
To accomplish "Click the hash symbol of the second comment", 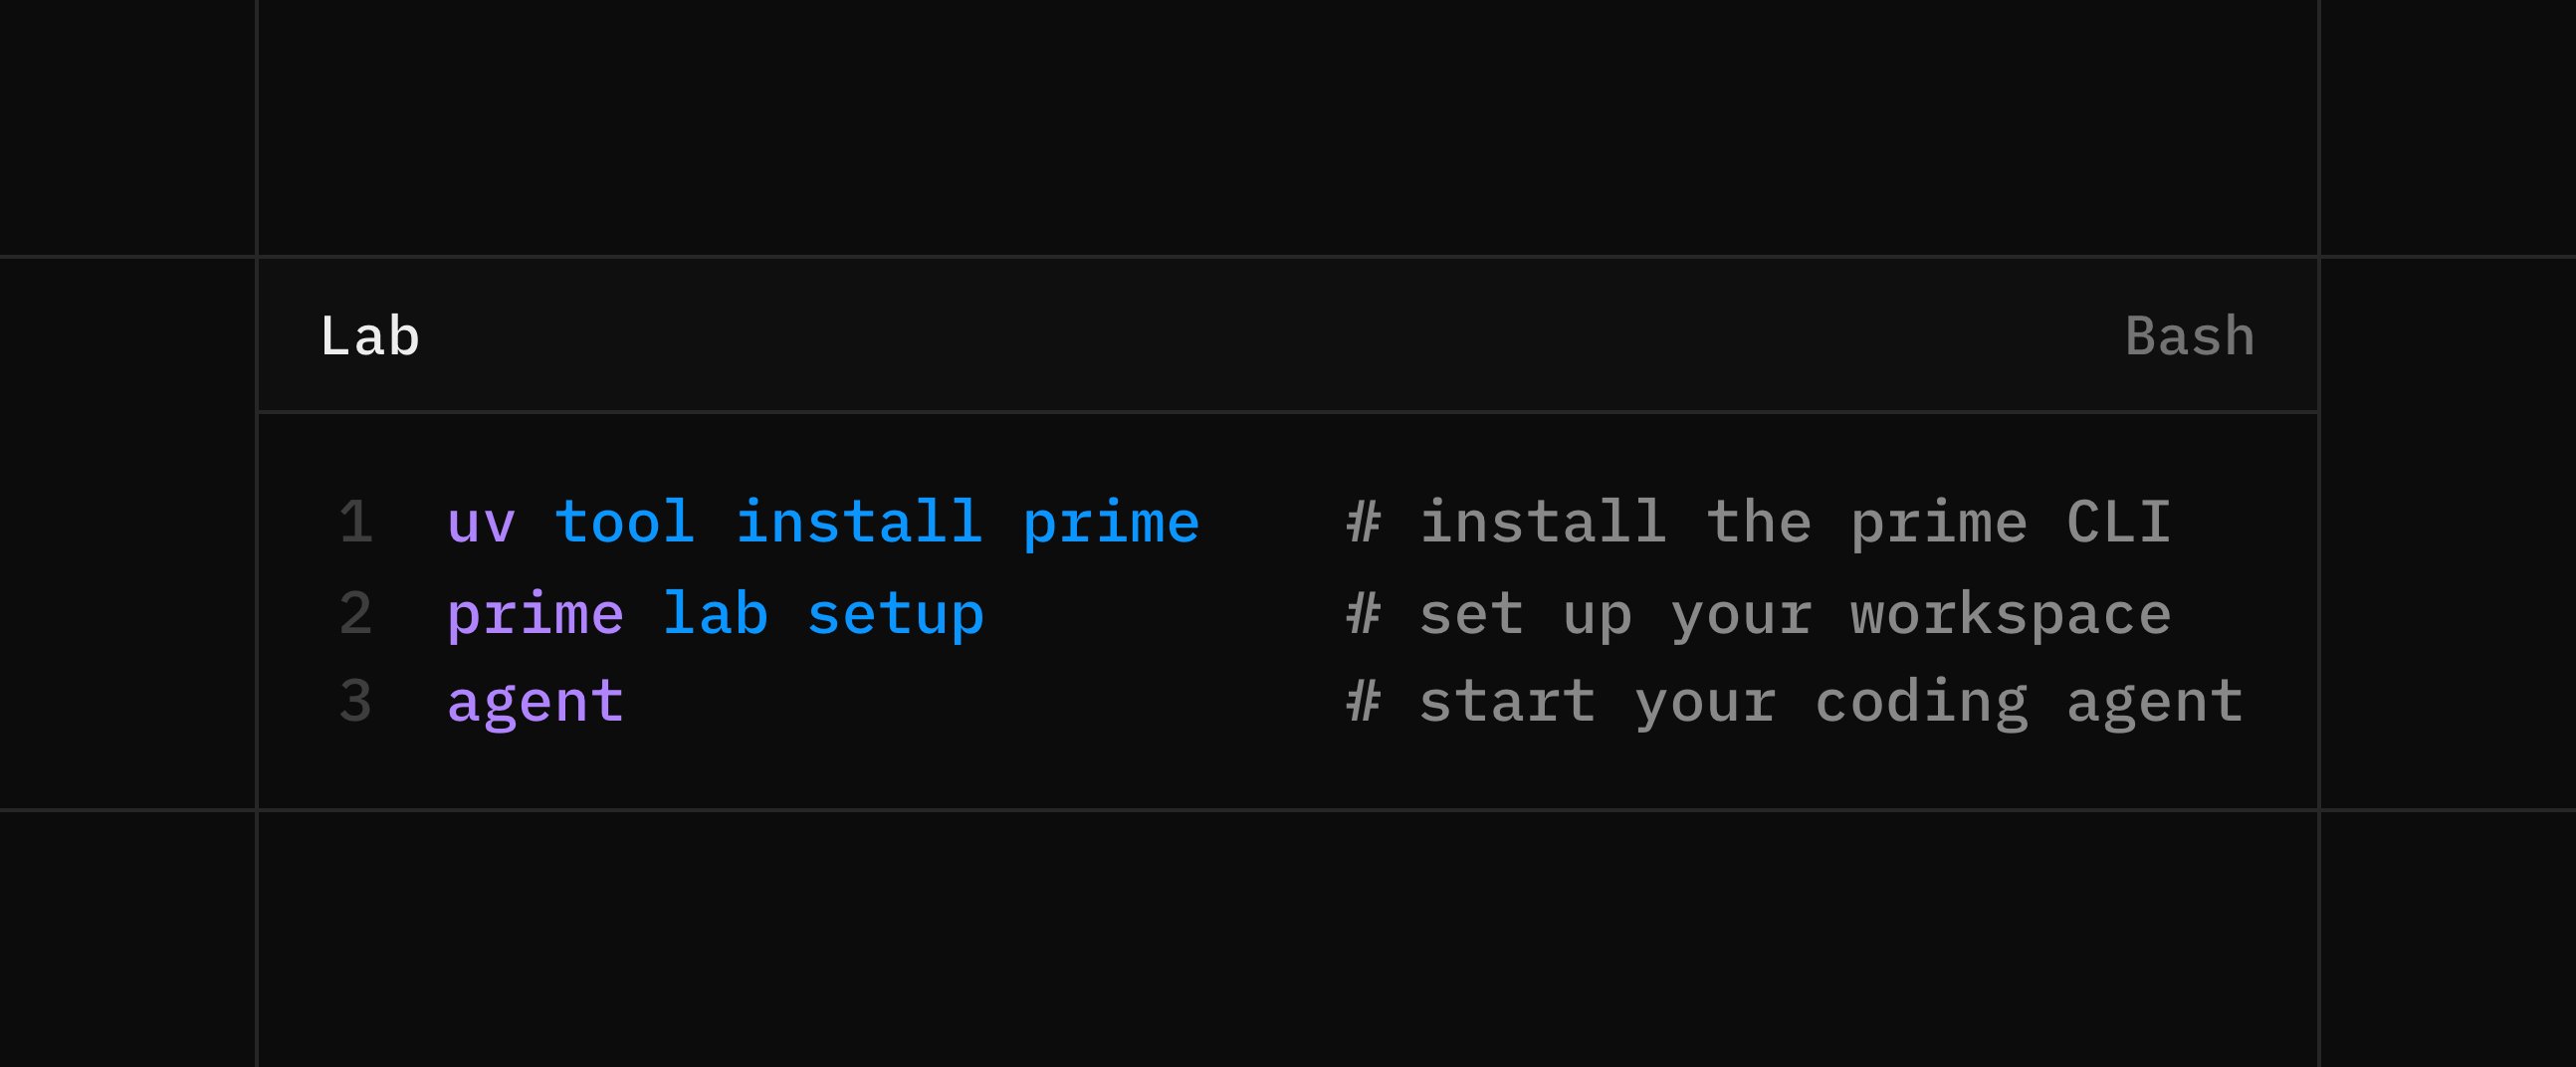I will (1364, 613).
